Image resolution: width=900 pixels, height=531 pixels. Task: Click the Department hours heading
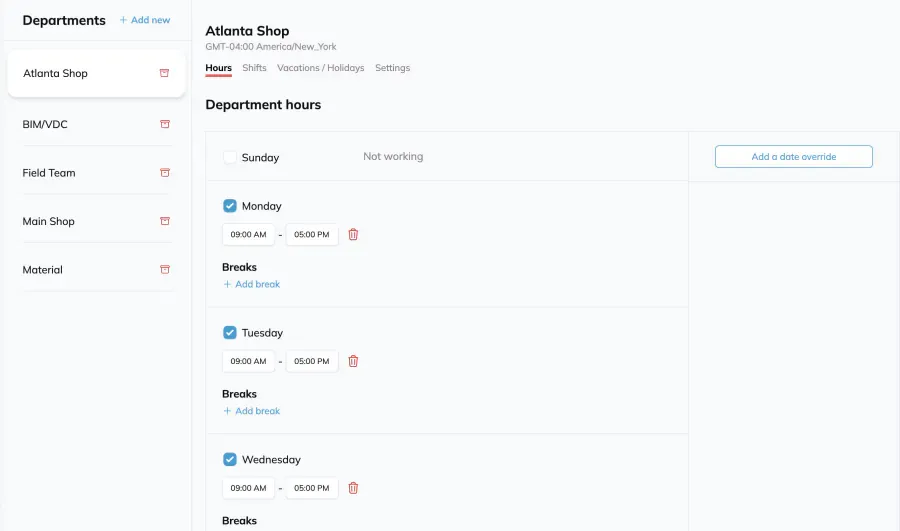(263, 104)
